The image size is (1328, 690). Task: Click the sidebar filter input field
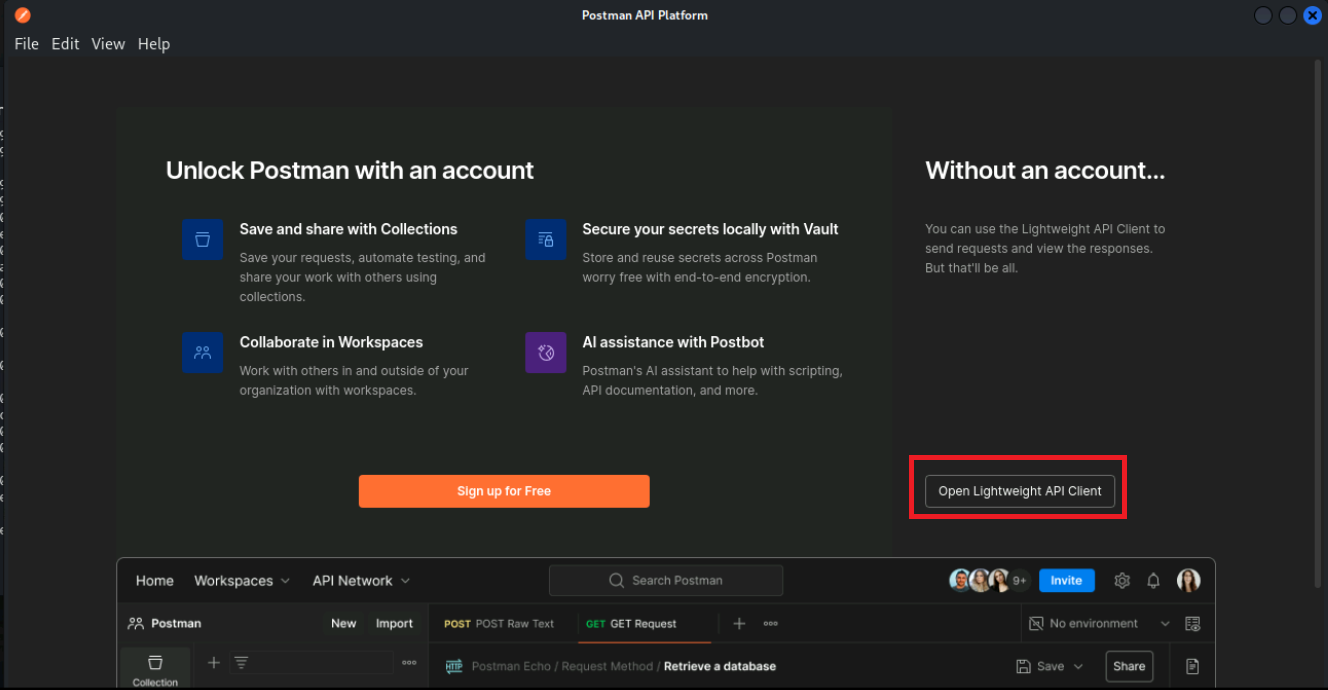312,662
